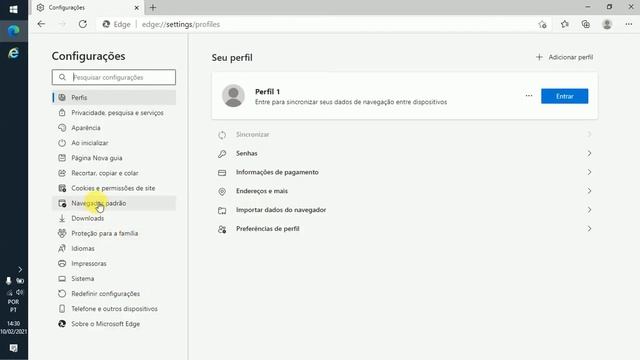Expand the Senhas row chevron
Viewport: 640px width, 360px height.
point(589,153)
